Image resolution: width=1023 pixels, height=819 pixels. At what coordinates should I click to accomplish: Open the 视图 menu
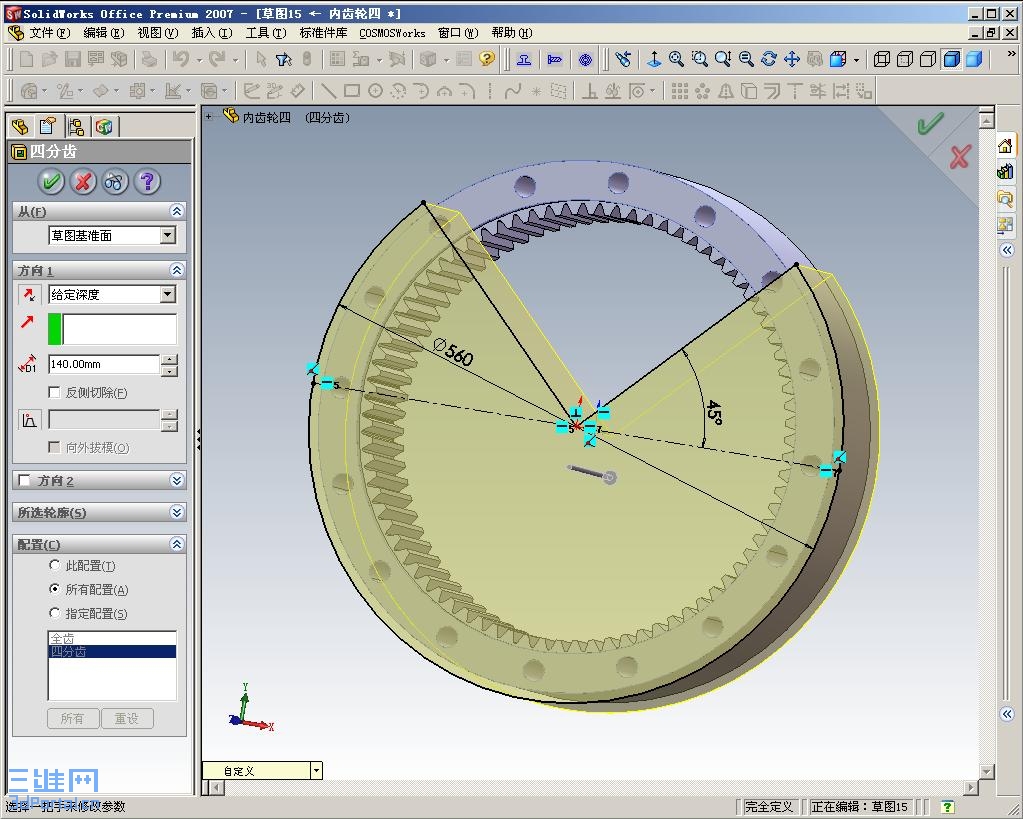(x=158, y=33)
